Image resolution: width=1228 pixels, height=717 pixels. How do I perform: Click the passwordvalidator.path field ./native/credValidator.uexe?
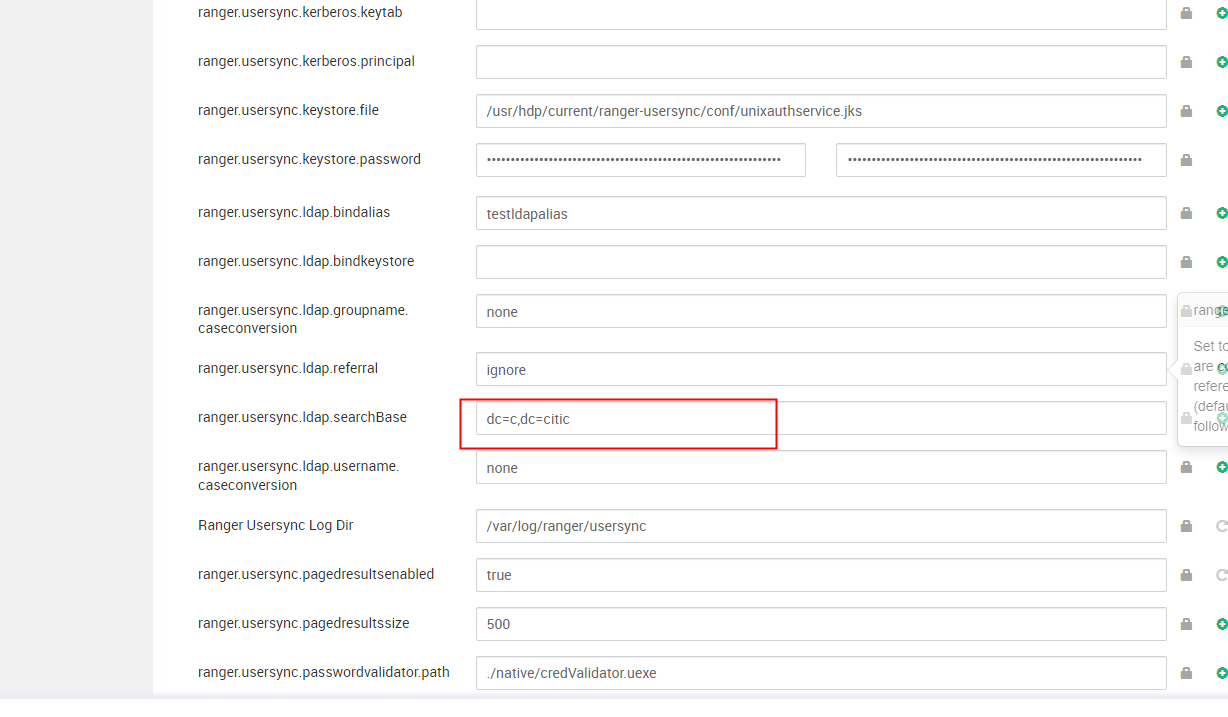tap(821, 673)
